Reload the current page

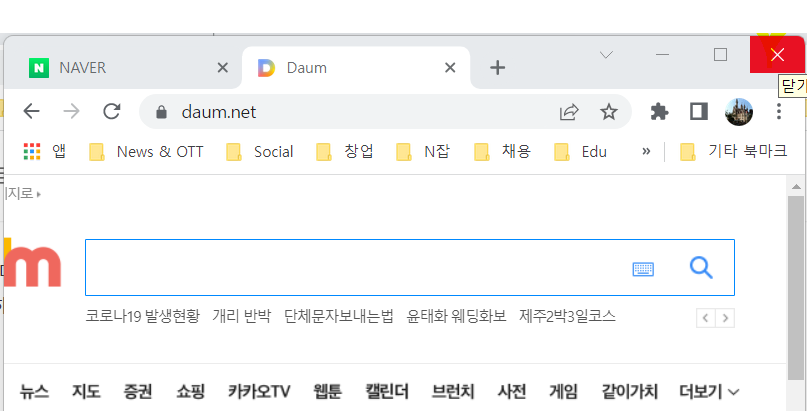(x=112, y=111)
